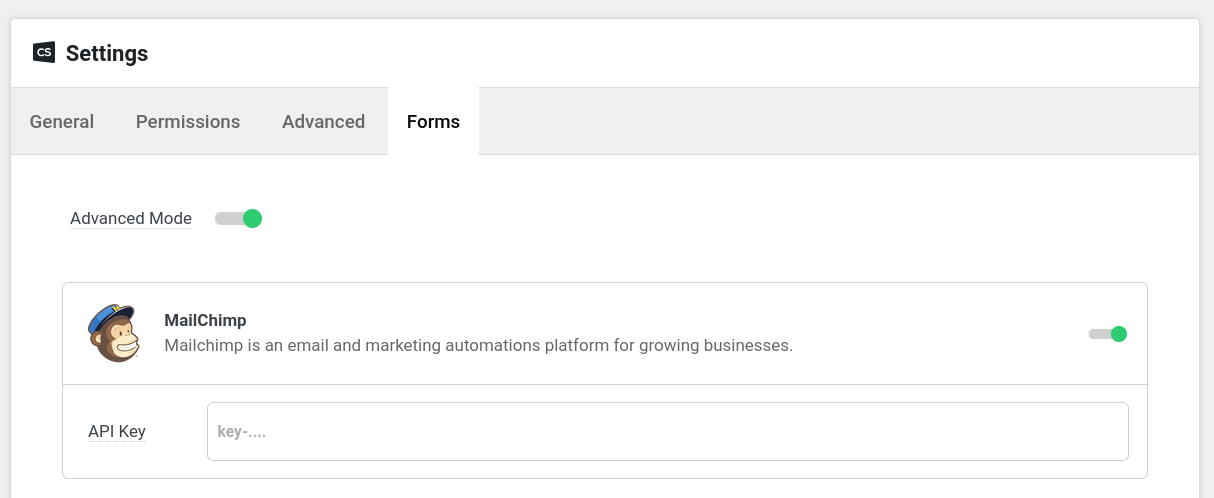Click the CS logo icon beside Settings

click(44, 53)
